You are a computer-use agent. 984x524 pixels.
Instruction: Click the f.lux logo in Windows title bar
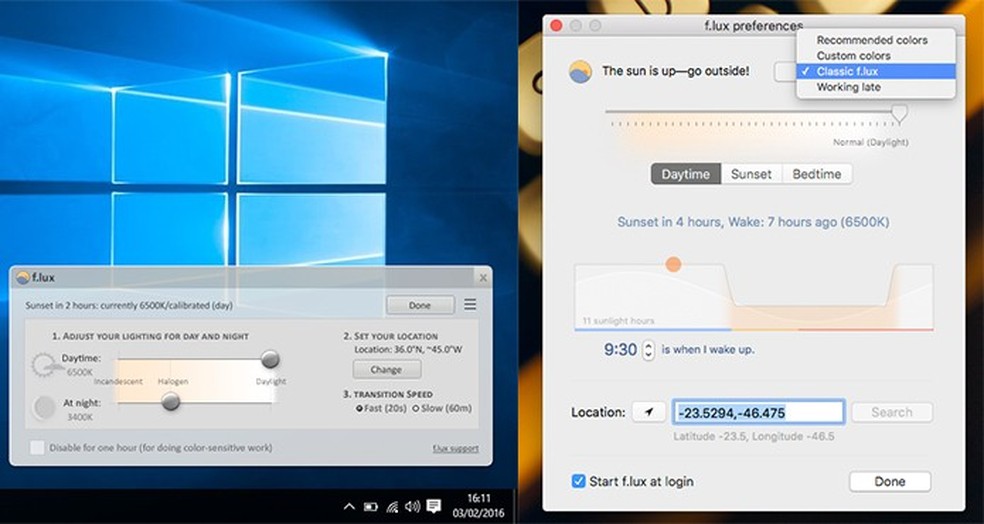(x=23, y=277)
